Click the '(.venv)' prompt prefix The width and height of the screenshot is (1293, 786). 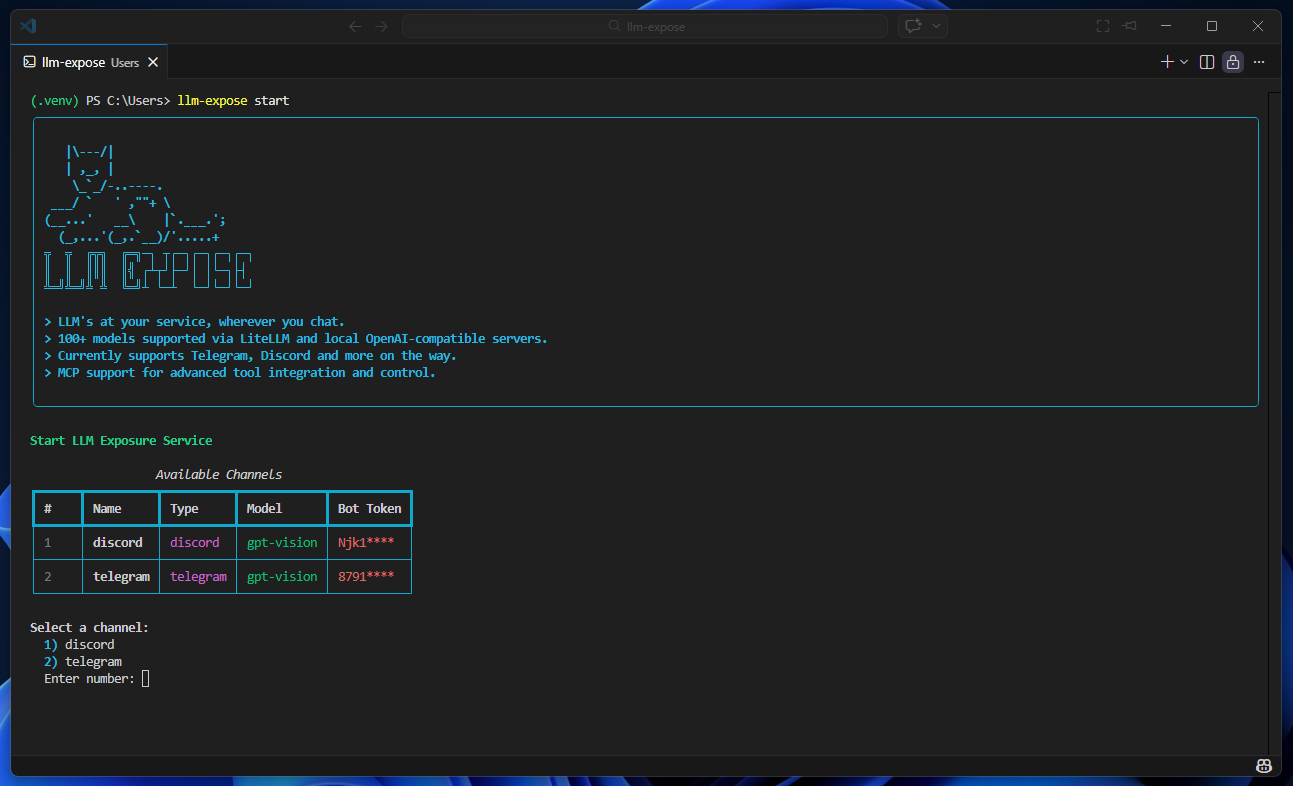(55, 100)
